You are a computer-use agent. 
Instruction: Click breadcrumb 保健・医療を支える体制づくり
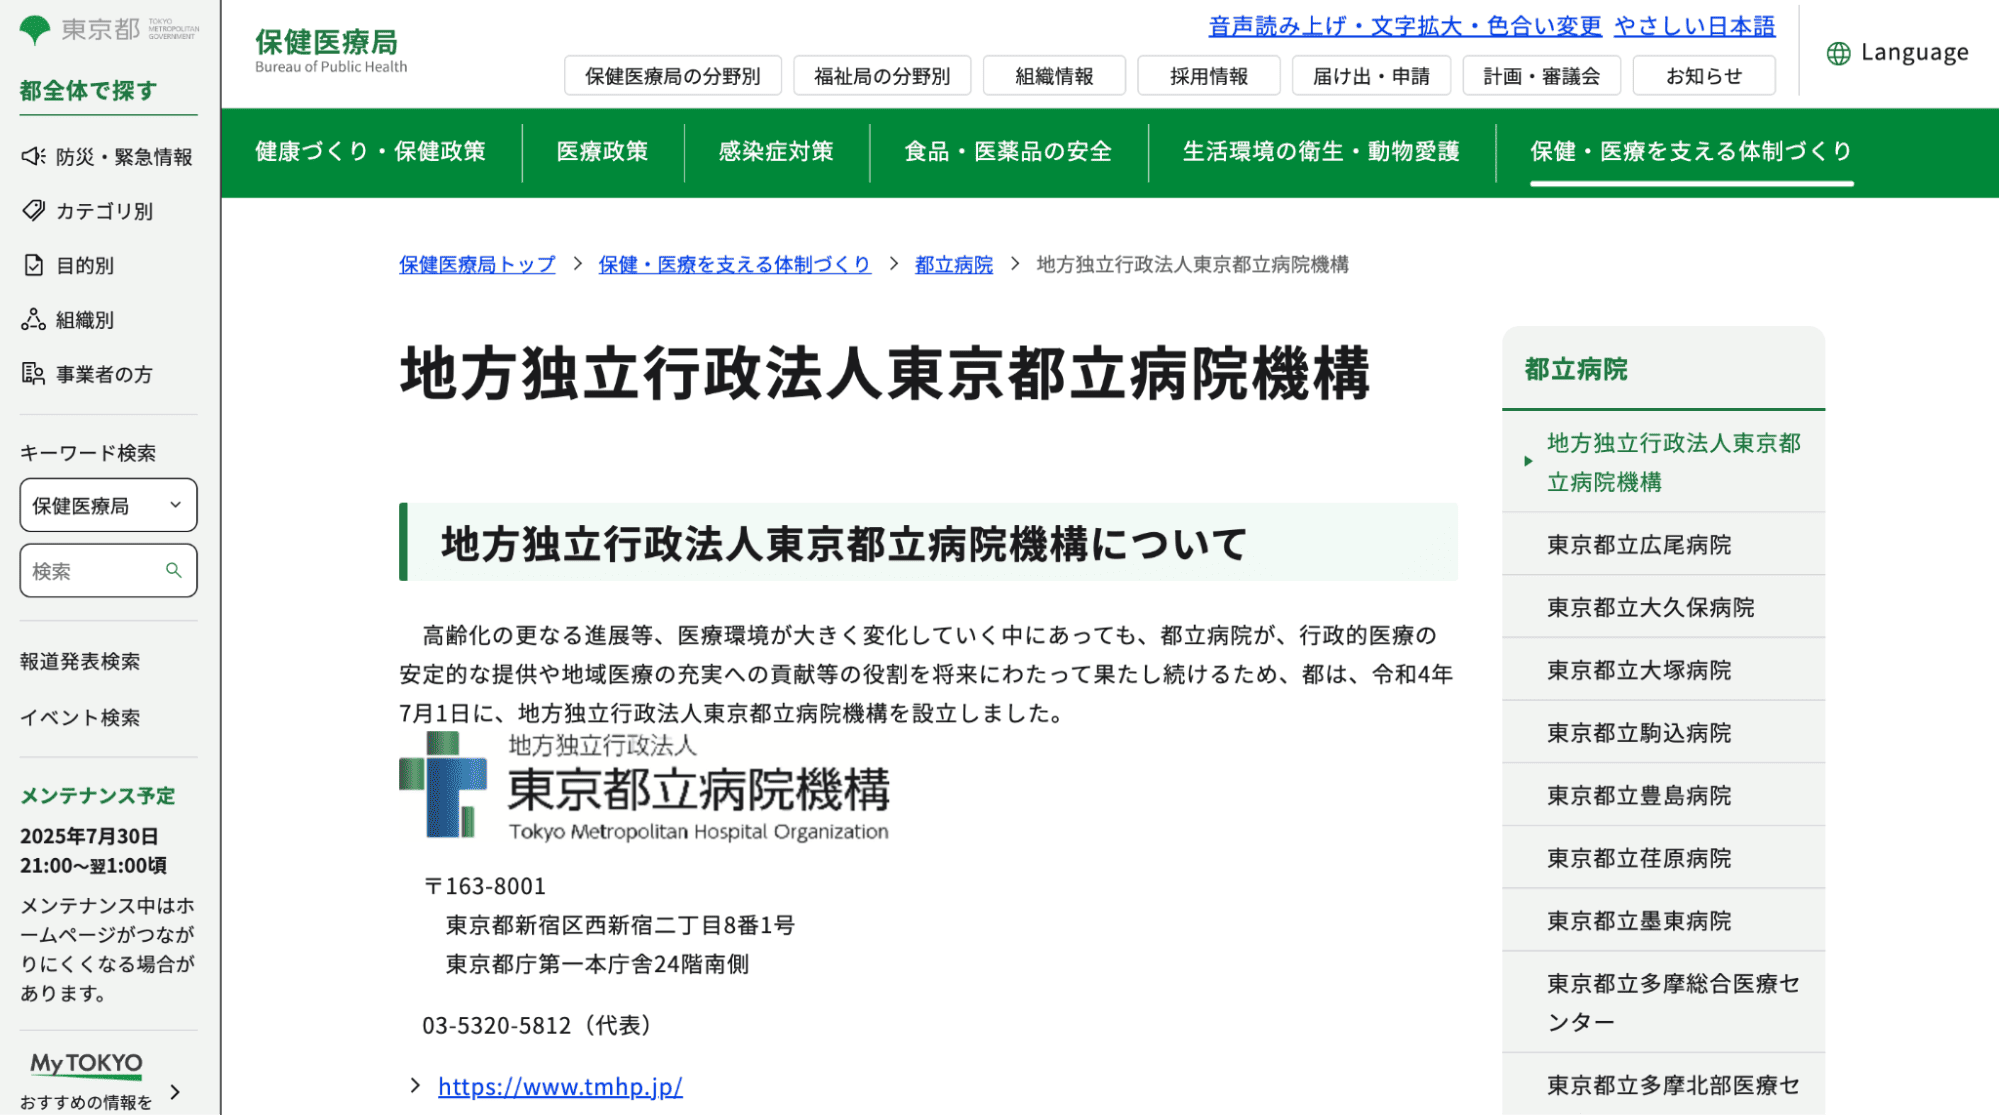click(x=734, y=264)
